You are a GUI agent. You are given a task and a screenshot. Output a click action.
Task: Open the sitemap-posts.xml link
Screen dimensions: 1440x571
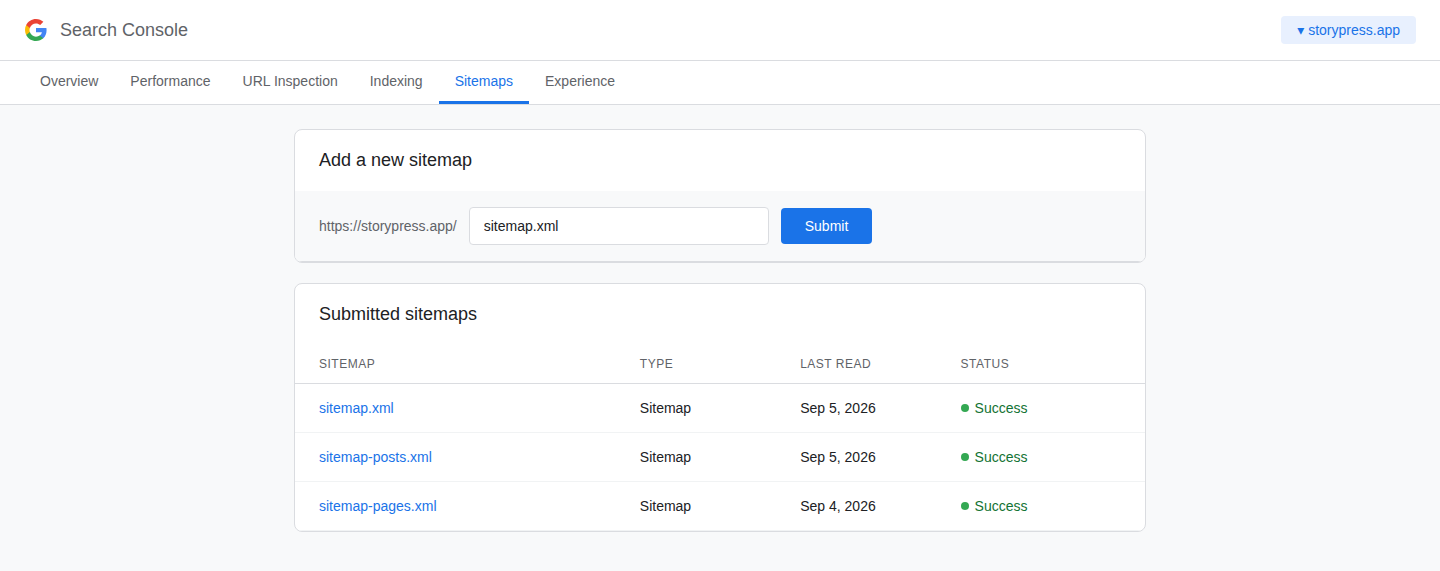tap(375, 457)
